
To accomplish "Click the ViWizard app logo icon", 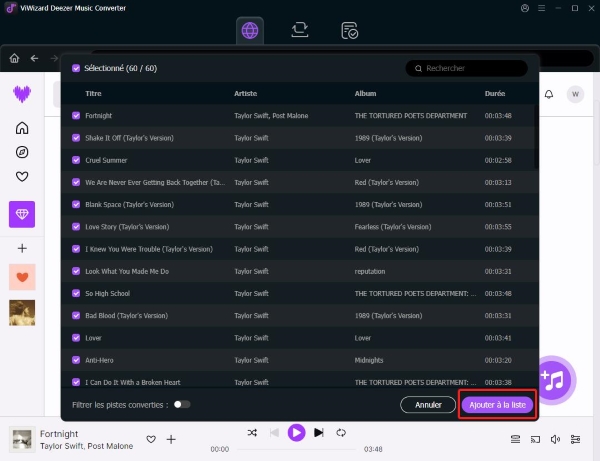I will click(x=11, y=8).
